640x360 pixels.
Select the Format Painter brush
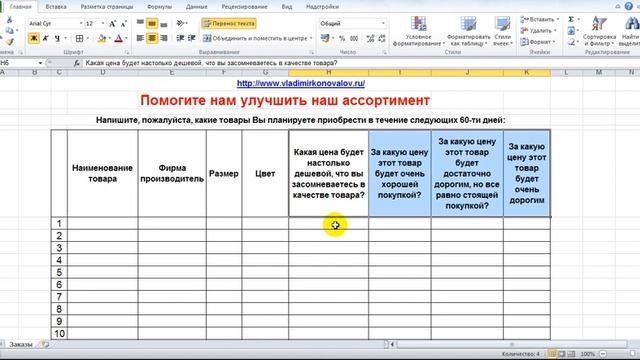coord(10,41)
